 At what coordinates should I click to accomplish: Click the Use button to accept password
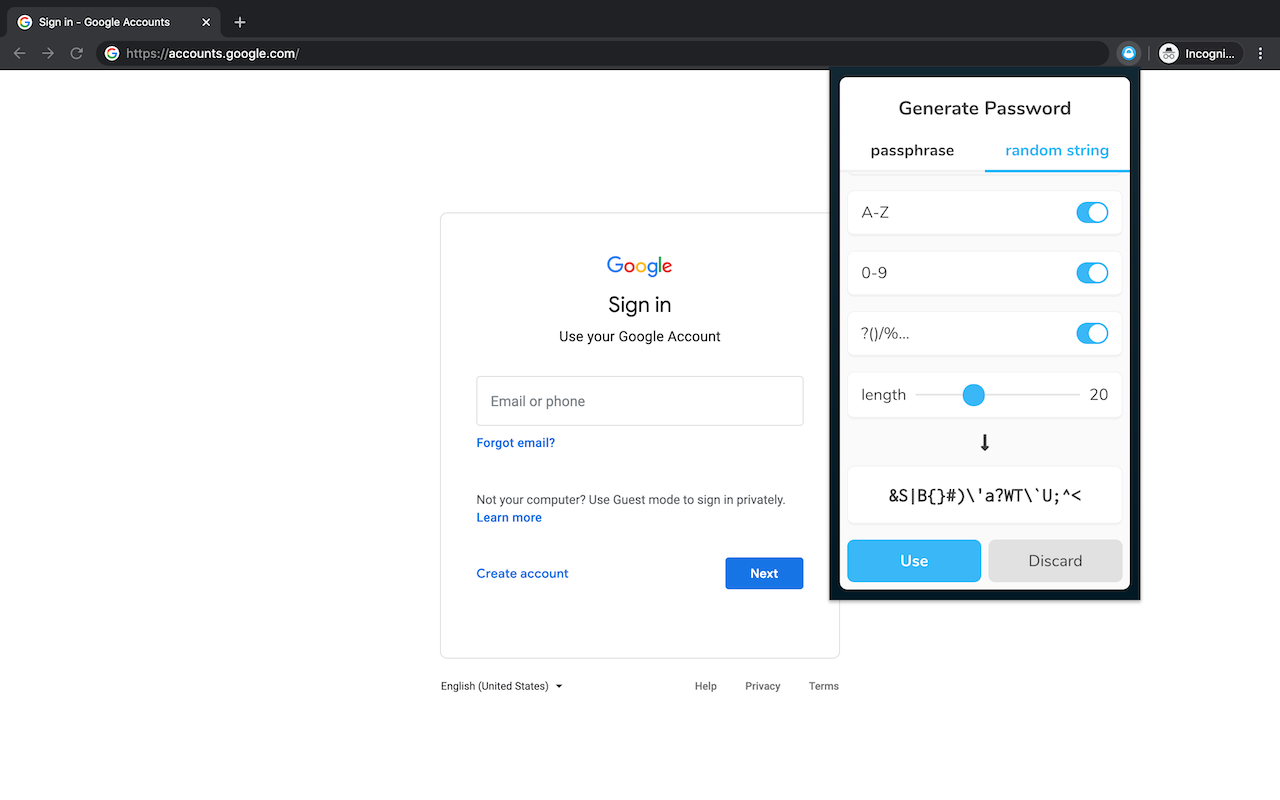tap(913, 561)
